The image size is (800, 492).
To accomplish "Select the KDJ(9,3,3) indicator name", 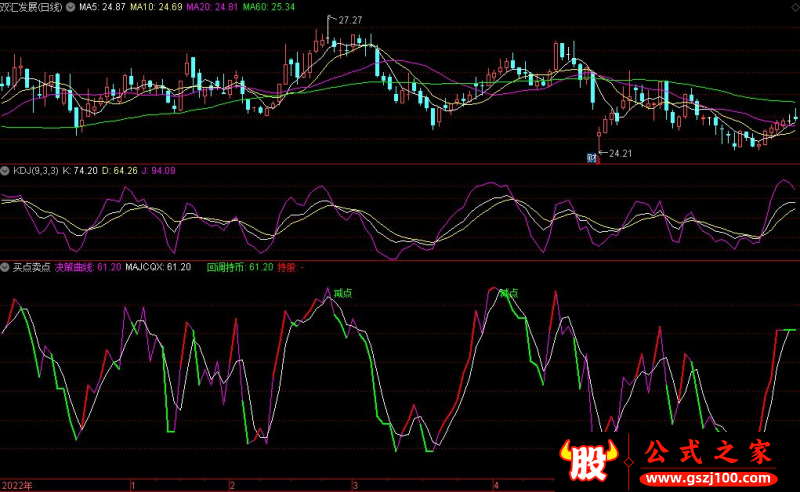I will click(x=36, y=170).
